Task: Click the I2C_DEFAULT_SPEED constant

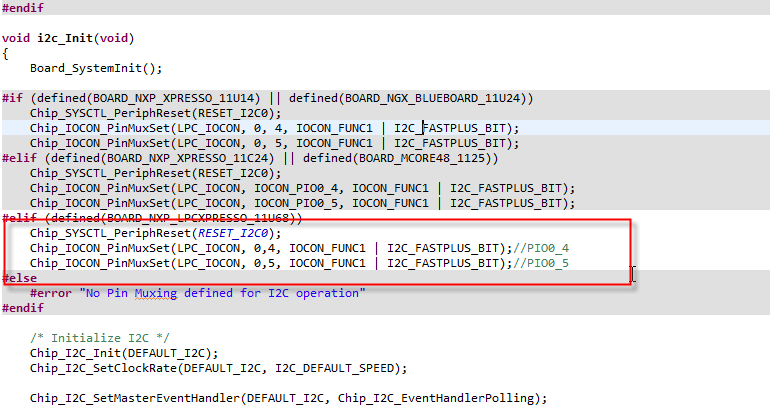Action: pyautogui.click(x=334, y=368)
